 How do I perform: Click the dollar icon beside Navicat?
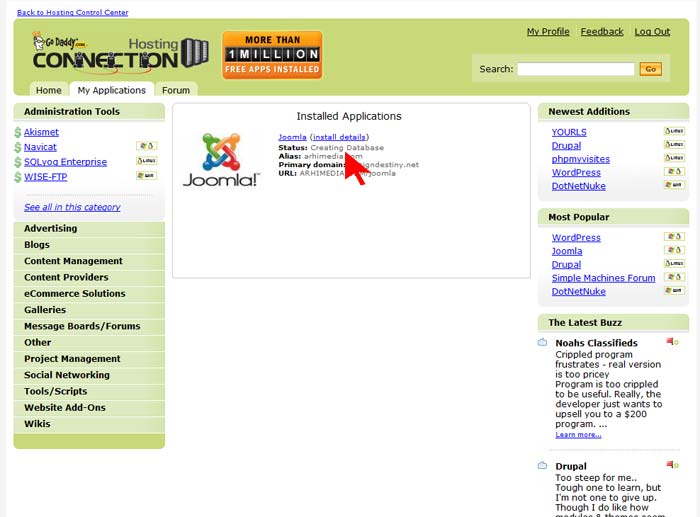pos(18,147)
